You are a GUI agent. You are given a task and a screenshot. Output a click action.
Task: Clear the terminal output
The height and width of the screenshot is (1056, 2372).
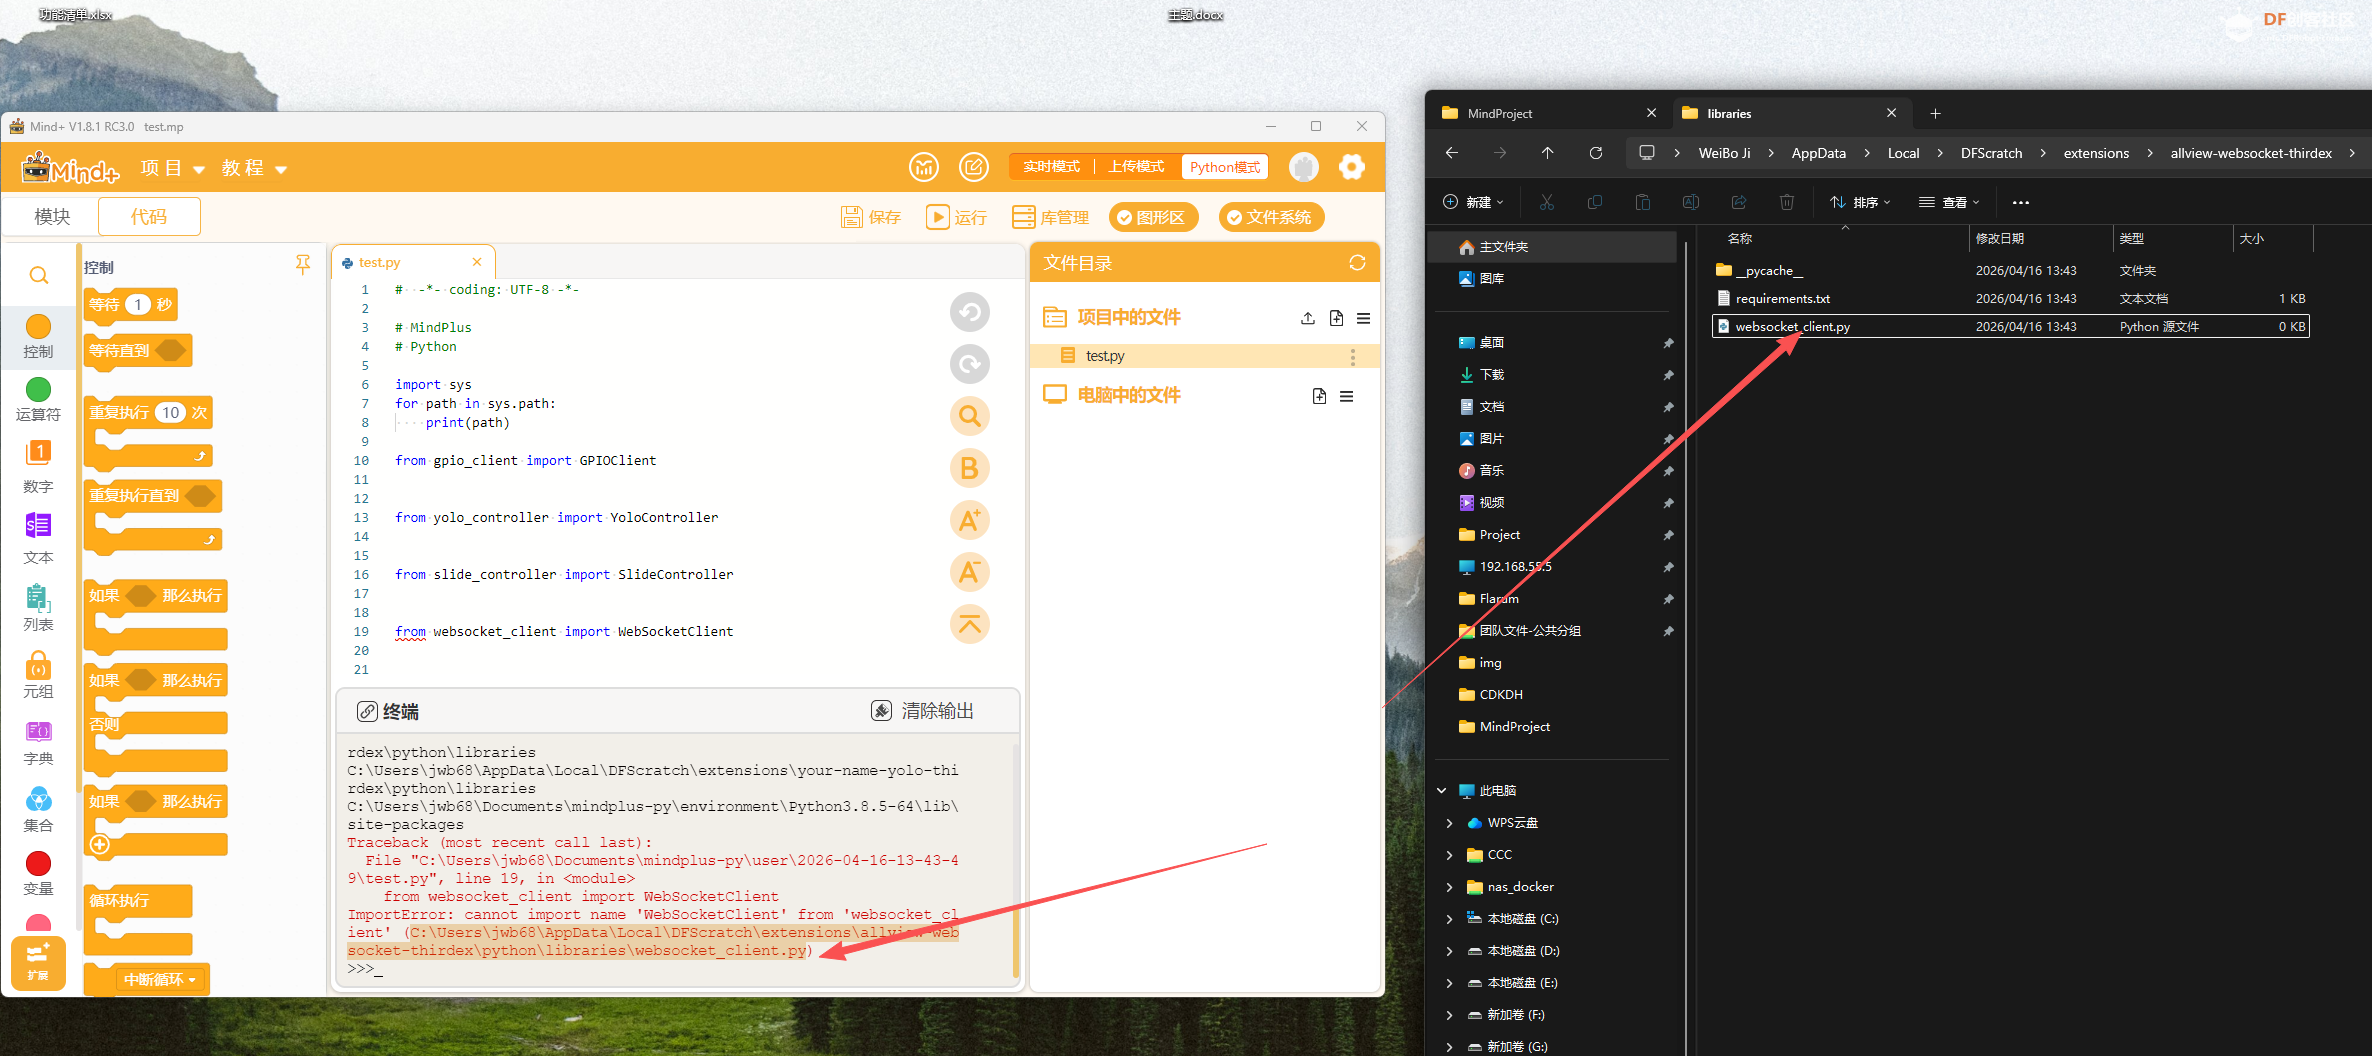(x=922, y=711)
